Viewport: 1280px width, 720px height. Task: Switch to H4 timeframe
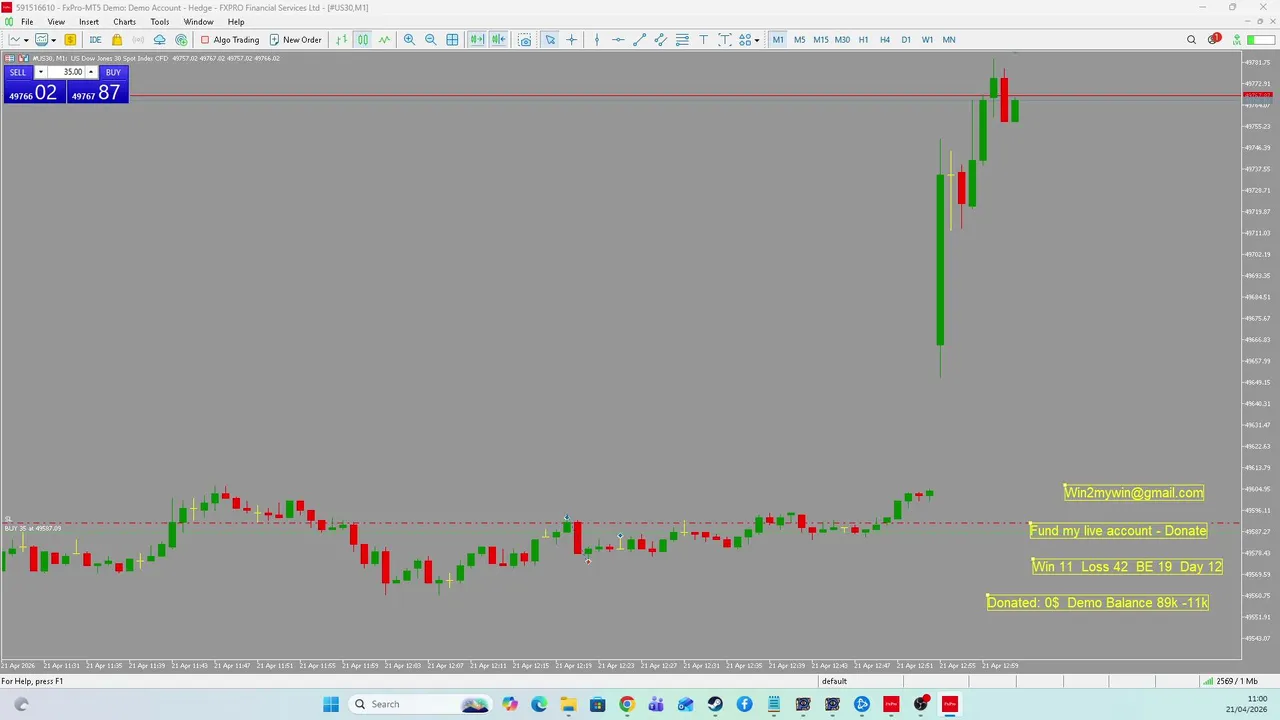coord(885,40)
